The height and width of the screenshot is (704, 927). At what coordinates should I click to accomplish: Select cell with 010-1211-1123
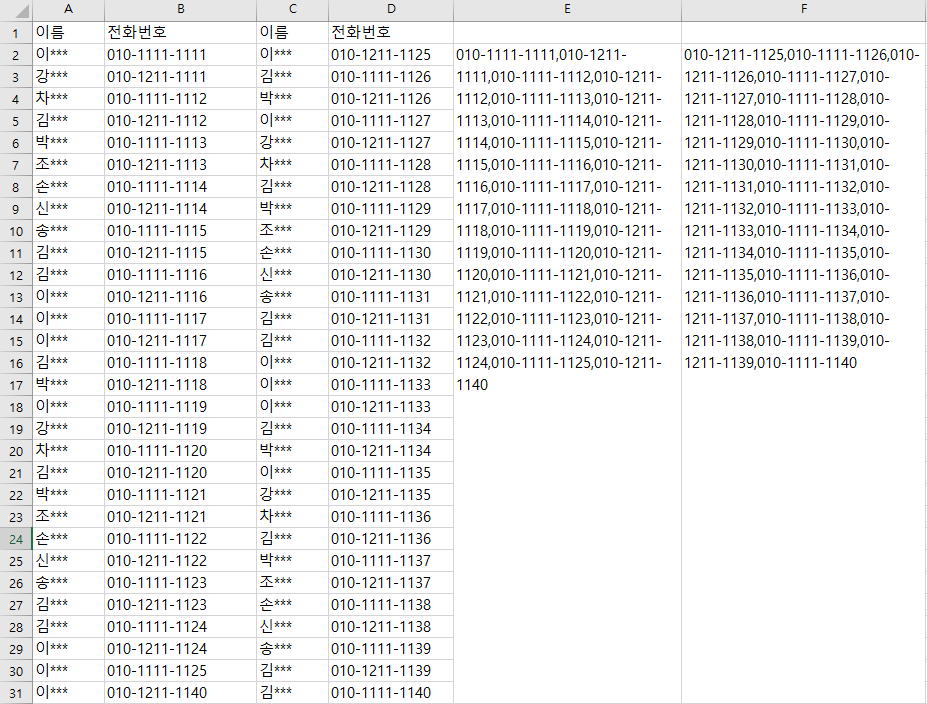click(x=180, y=604)
